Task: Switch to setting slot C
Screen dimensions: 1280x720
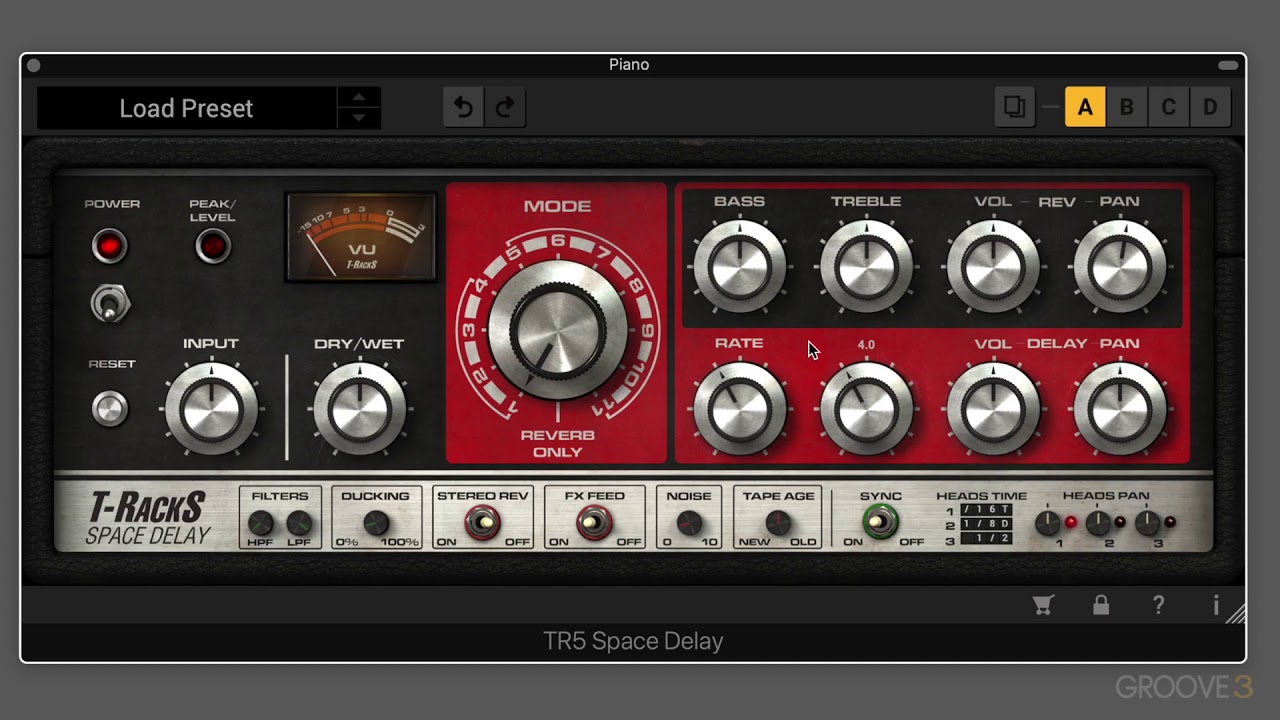Action: [1168, 107]
